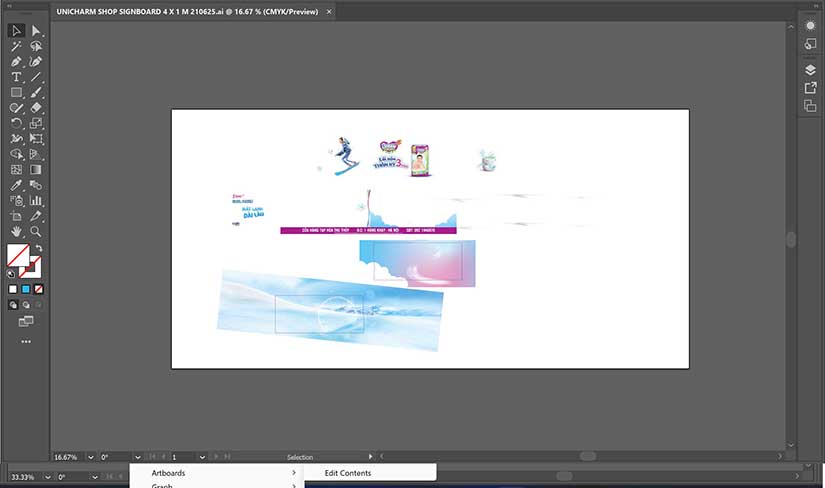Open rotate view dropdown beside 16.67% zoom

137,457
